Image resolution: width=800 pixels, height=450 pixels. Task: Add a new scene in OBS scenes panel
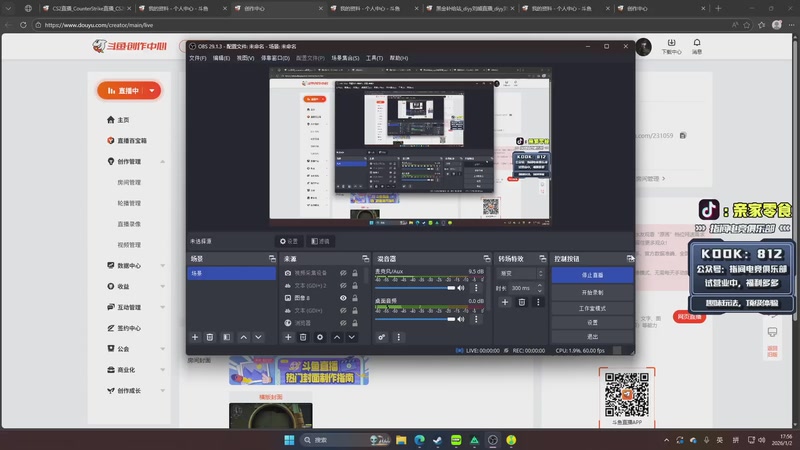195,337
